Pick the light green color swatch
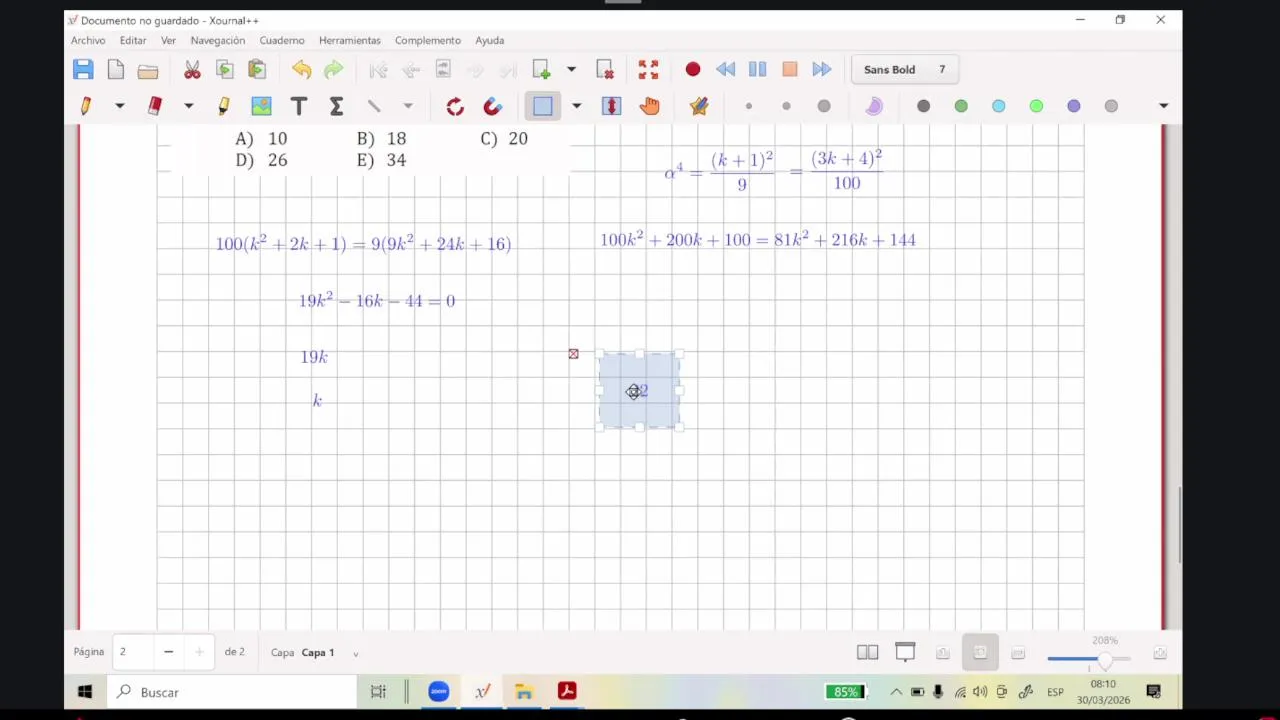Image resolution: width=1280 pixels, height=720 pixels. click(1036, 106)
